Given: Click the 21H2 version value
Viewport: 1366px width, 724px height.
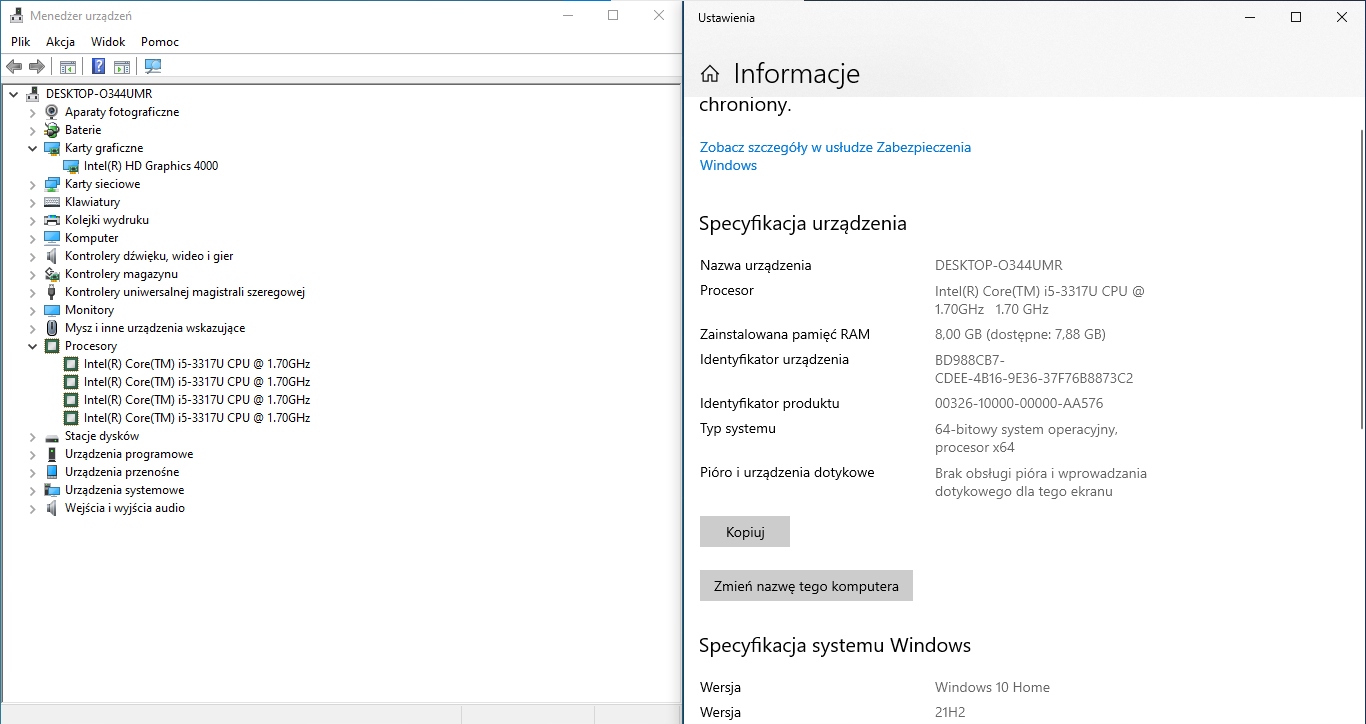Looking at the screenshot, I should coord(951,713).
